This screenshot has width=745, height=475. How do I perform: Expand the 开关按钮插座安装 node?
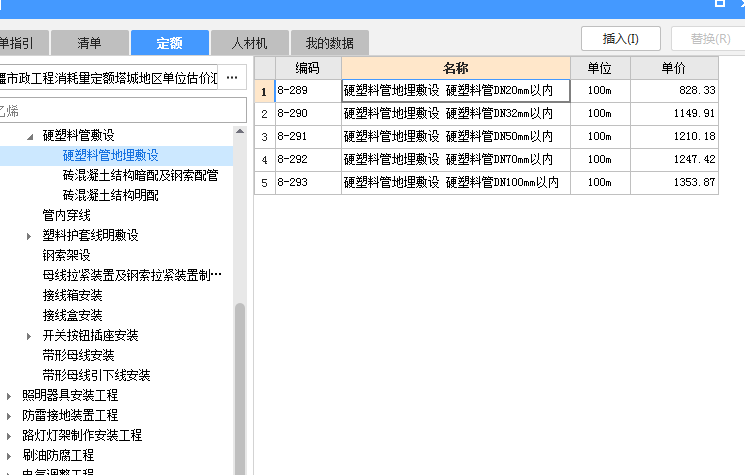pyautogui.click(x=29, y=336)
